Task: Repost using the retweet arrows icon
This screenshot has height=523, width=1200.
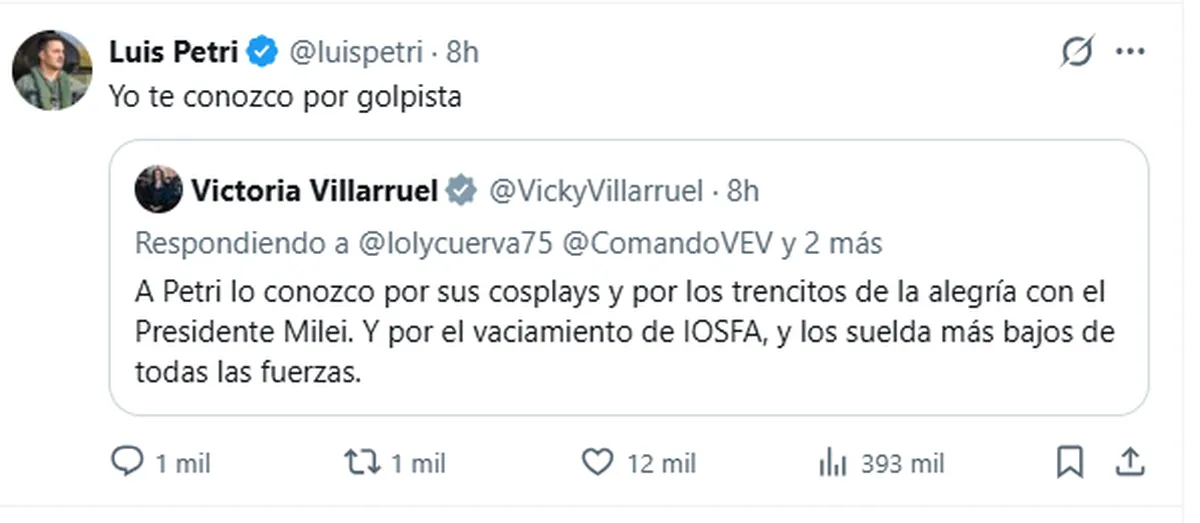Action: [x=361, y=462]
